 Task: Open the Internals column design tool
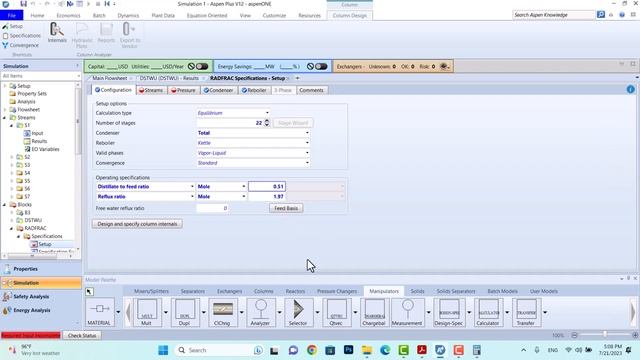coord(57,32)
